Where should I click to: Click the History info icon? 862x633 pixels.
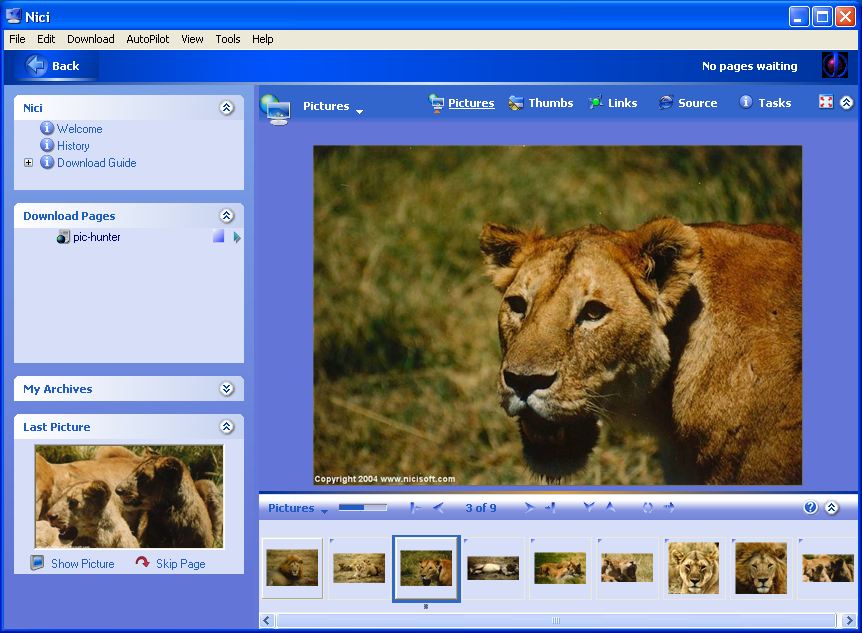click(x=47, y=145)
